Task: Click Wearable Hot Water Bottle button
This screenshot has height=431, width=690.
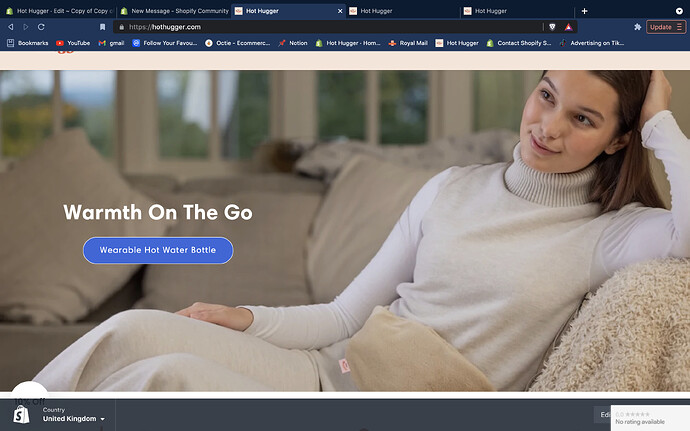Action: coord(158,250)
